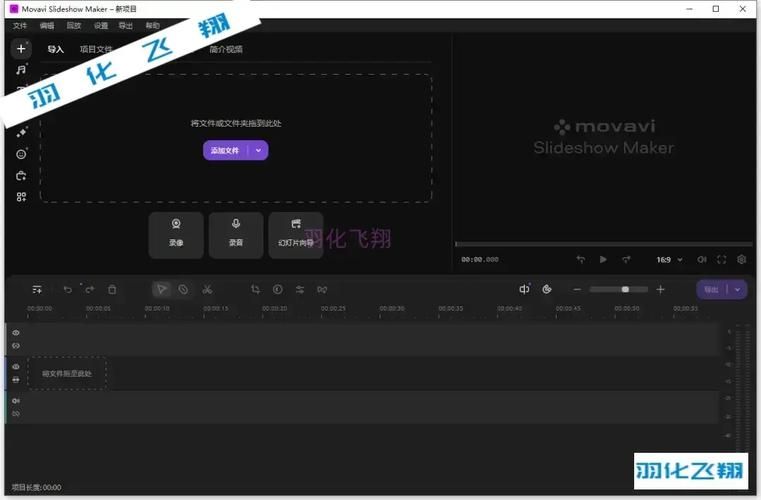Screen dimensions: 761x500
Task: Choose the arrow select tool in timeline toolbar
Action: pyautogui.click(x=161, y=289)
